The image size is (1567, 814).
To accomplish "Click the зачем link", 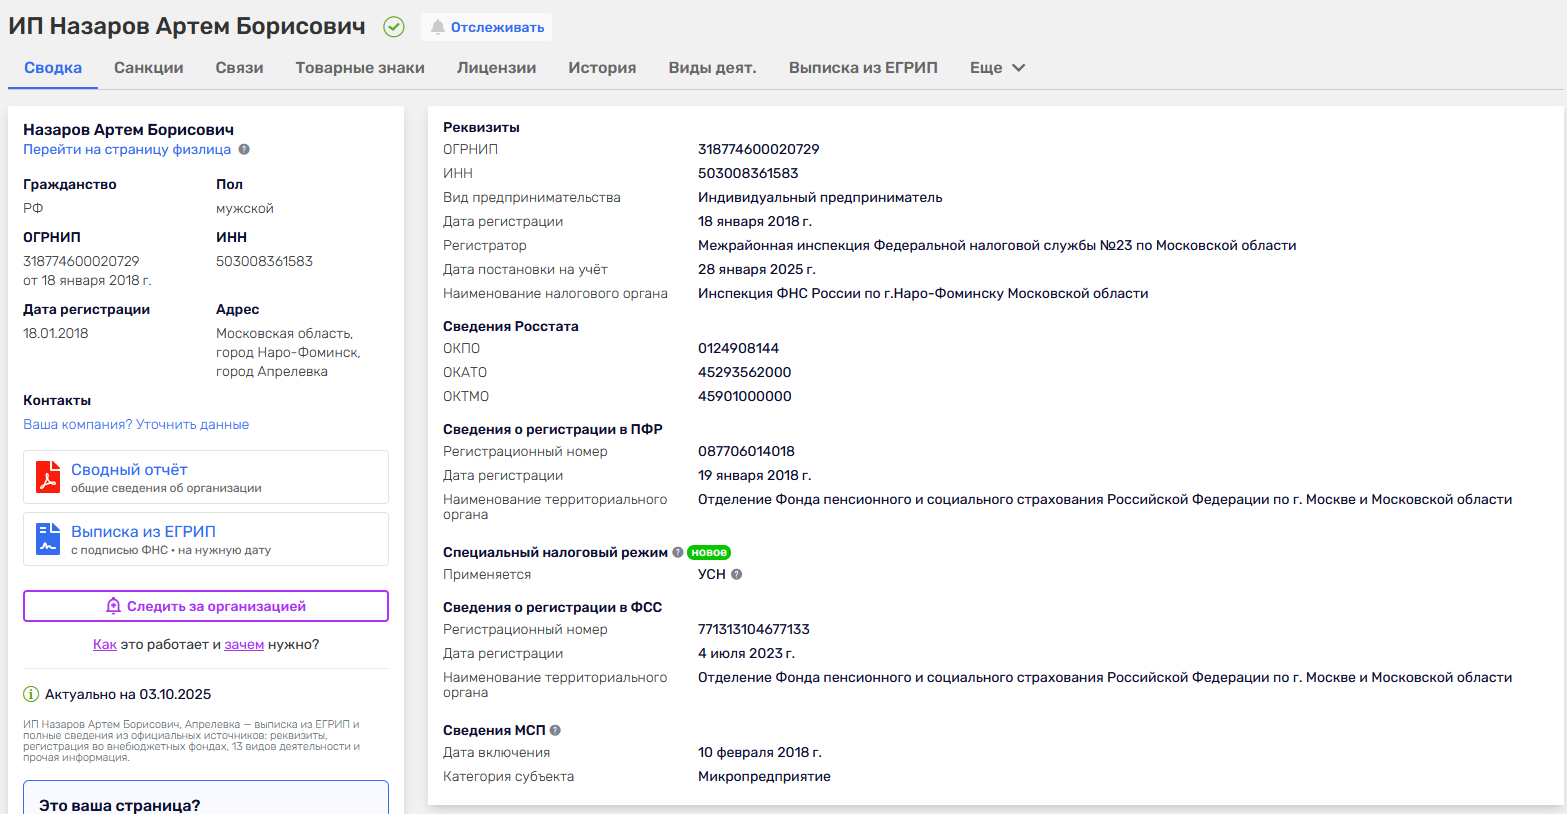I will [x=244, y=645].
